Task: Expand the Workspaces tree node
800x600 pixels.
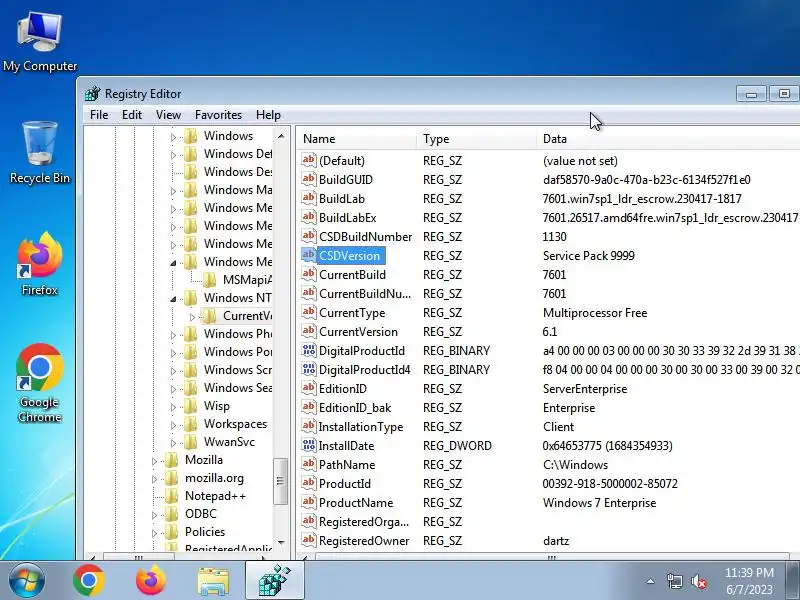Action: click(x=173, y=425)
